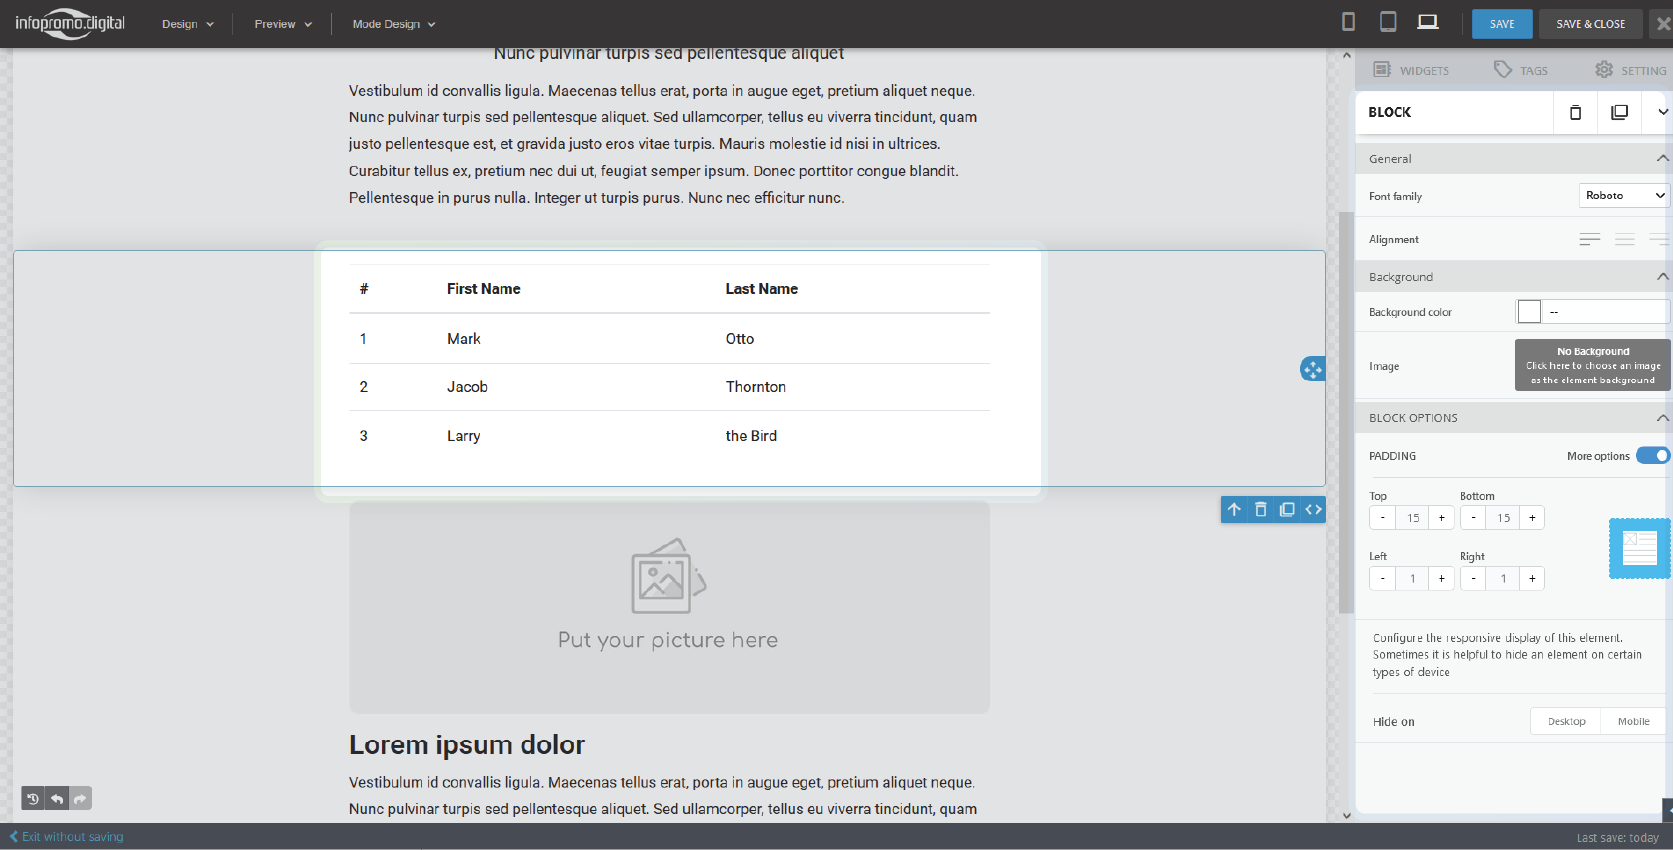Image resolution: width=1673 pixels, height=850 pixels.
Task: Switch to tablet preview icon
Action: point(1388,22)
